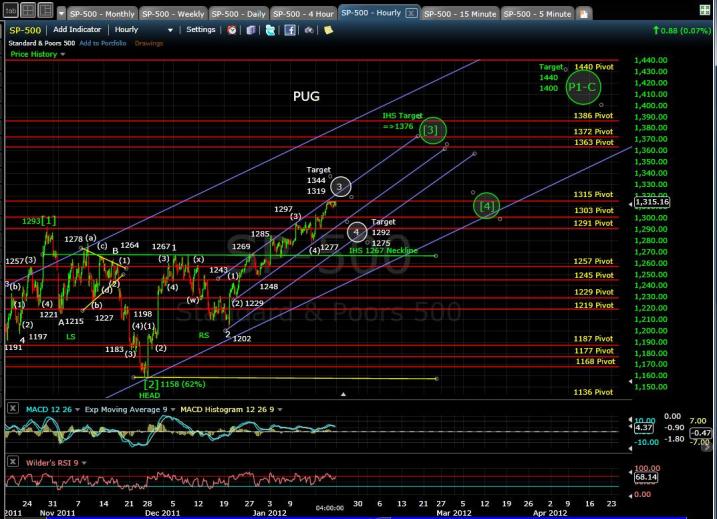
Task: Click the new tab icon
Action: pos(584,14)
